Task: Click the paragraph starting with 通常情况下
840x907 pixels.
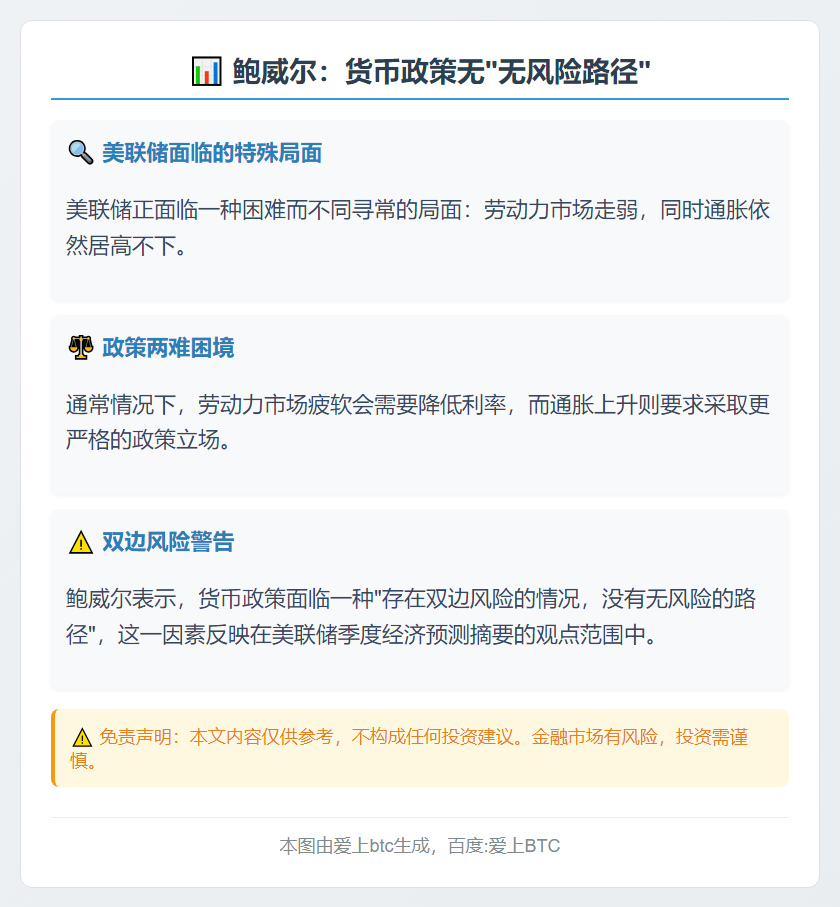Action: pyautogui.click(x=418, y=422)
